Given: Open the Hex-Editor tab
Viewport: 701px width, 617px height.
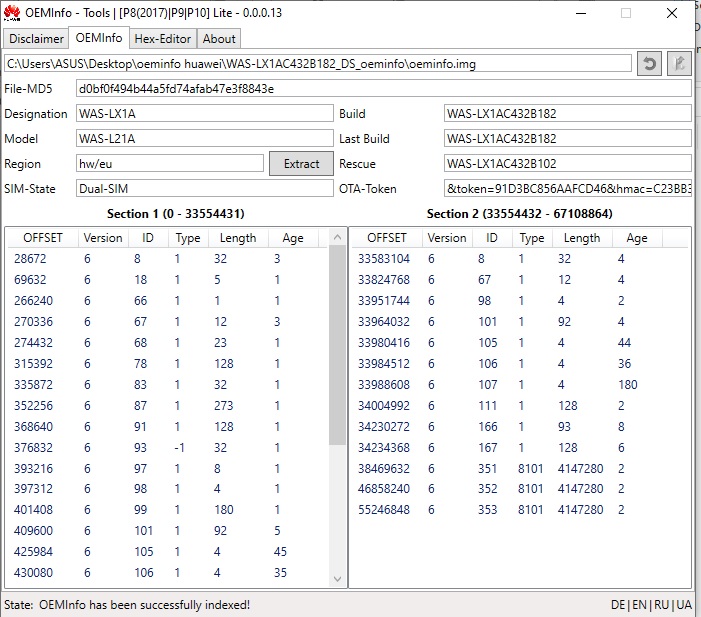Looking at the screenshot, I should pyautogui.click(x=163, y=39).
